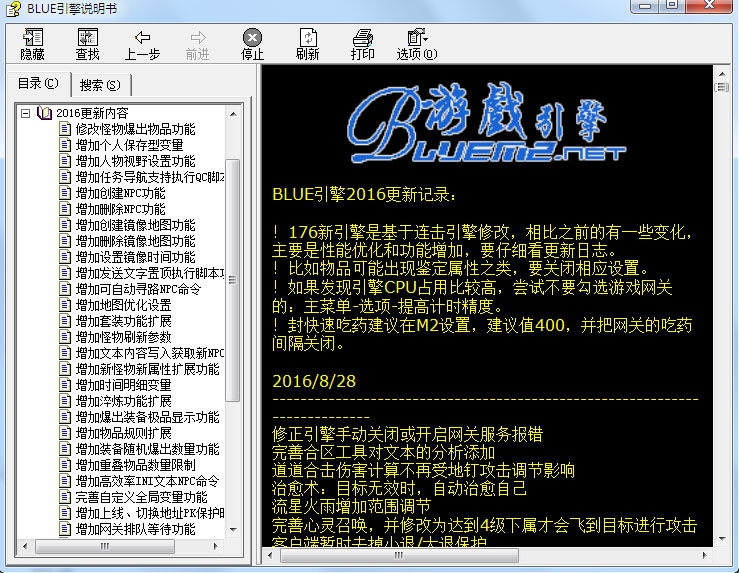The width and height of the screenshot is (739, 573).
Task: Open topic 增加创建NPC功能
Action: tap(121, 193)
